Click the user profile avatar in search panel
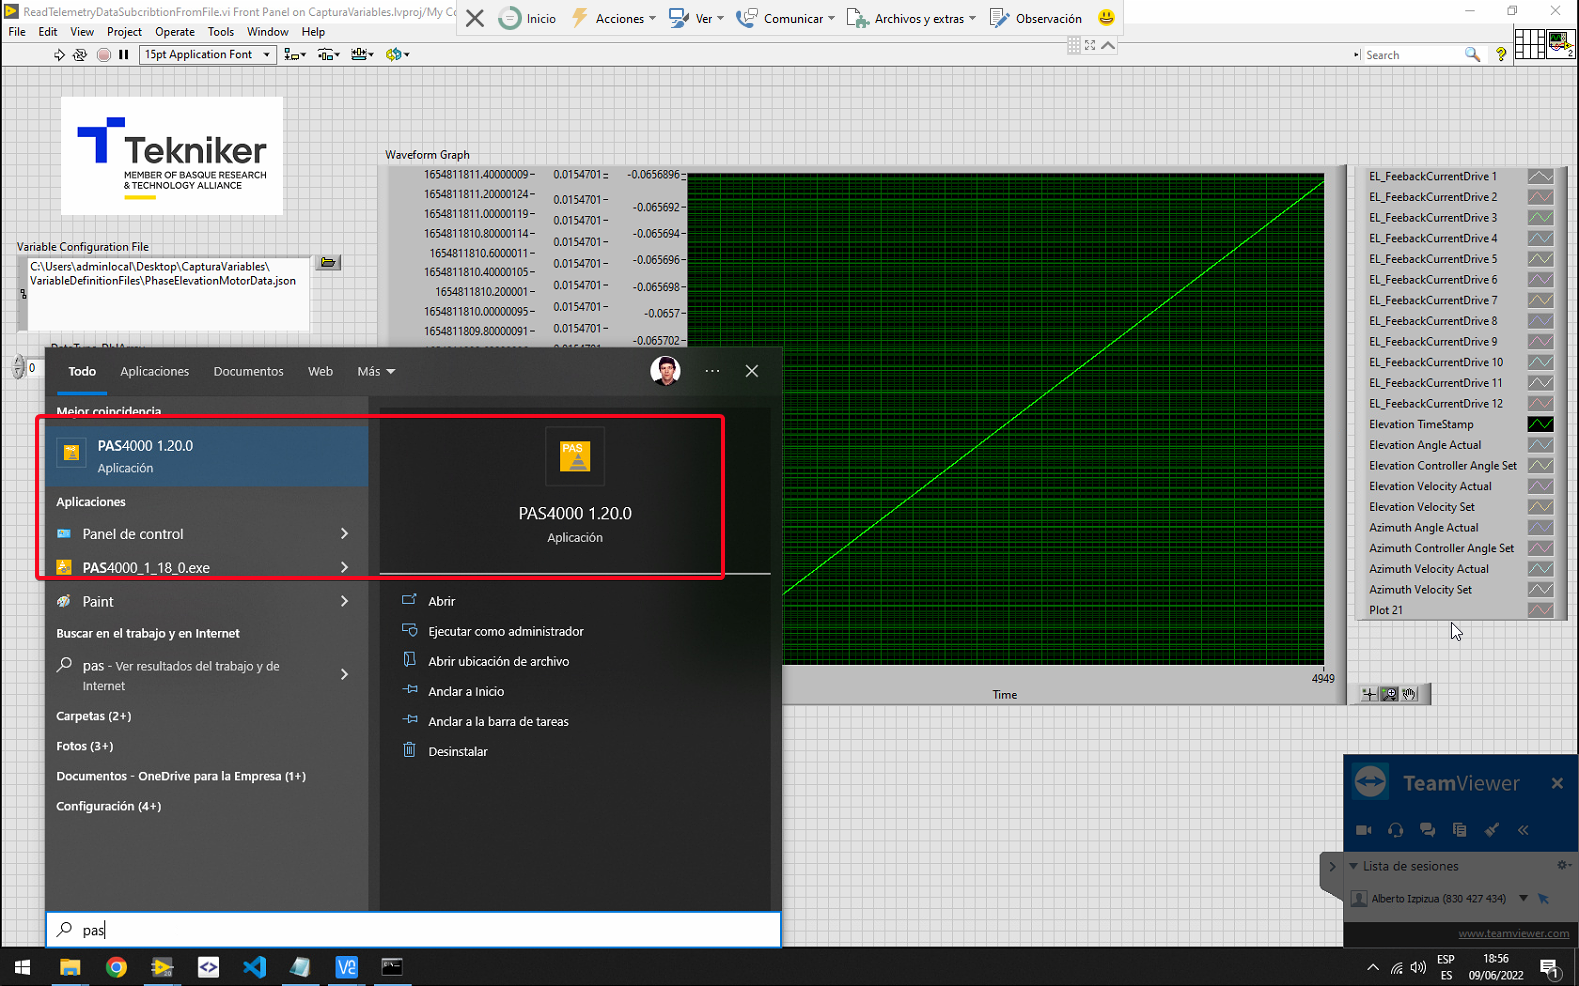The width and height of the screenshot is (1579, 986). pos(665,371)
